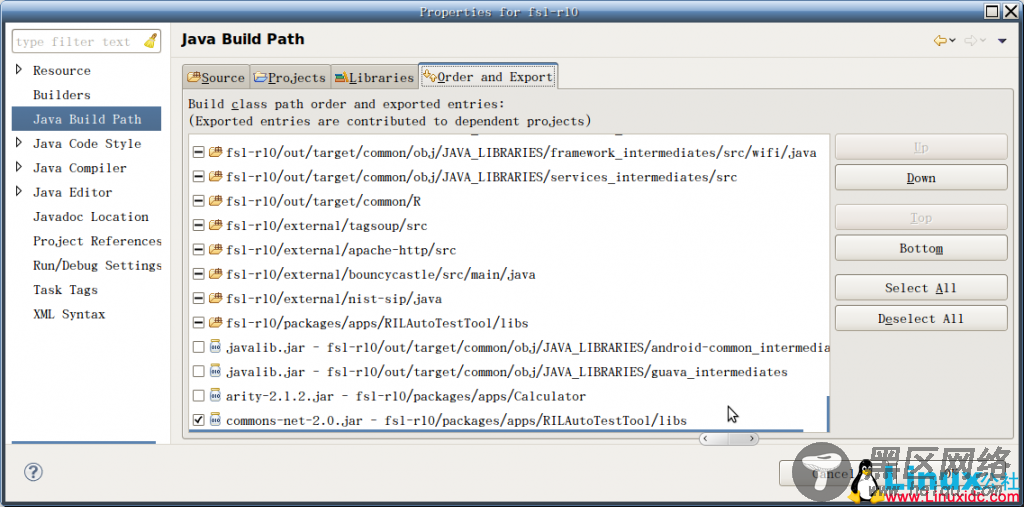
Task: Toggle export checkbox for external/apache-http/src
Action: pyautogui.click(x=199, y=250)
